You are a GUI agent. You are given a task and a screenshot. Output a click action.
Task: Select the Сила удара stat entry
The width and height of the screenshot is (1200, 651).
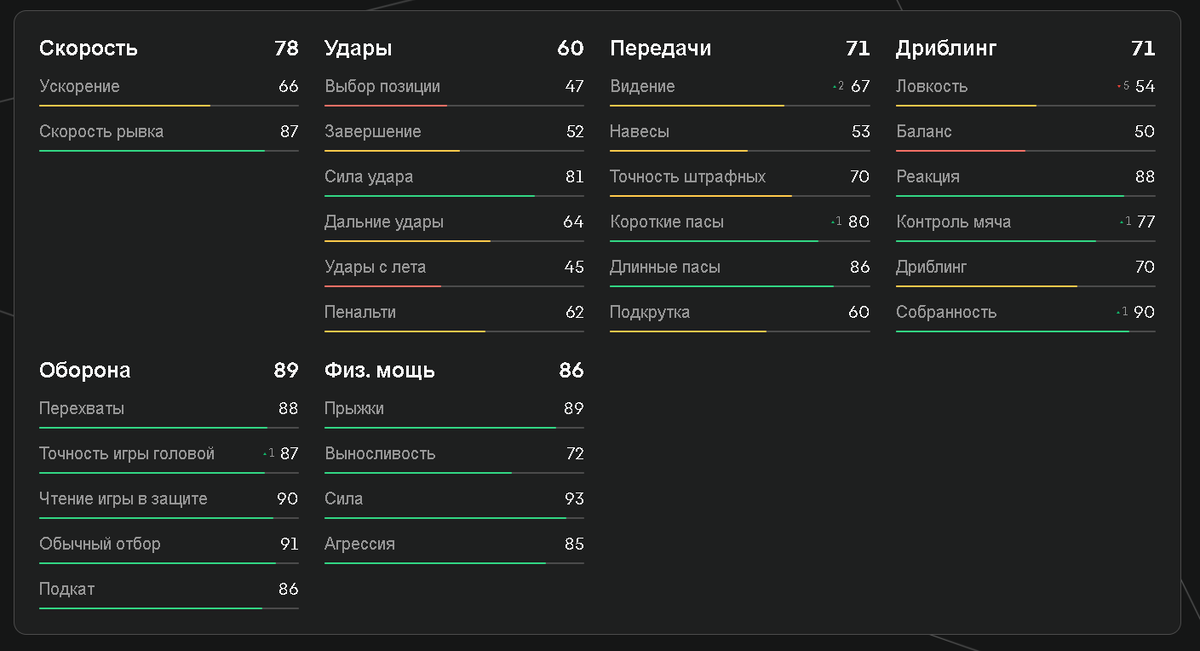click(x=365, y=176)
